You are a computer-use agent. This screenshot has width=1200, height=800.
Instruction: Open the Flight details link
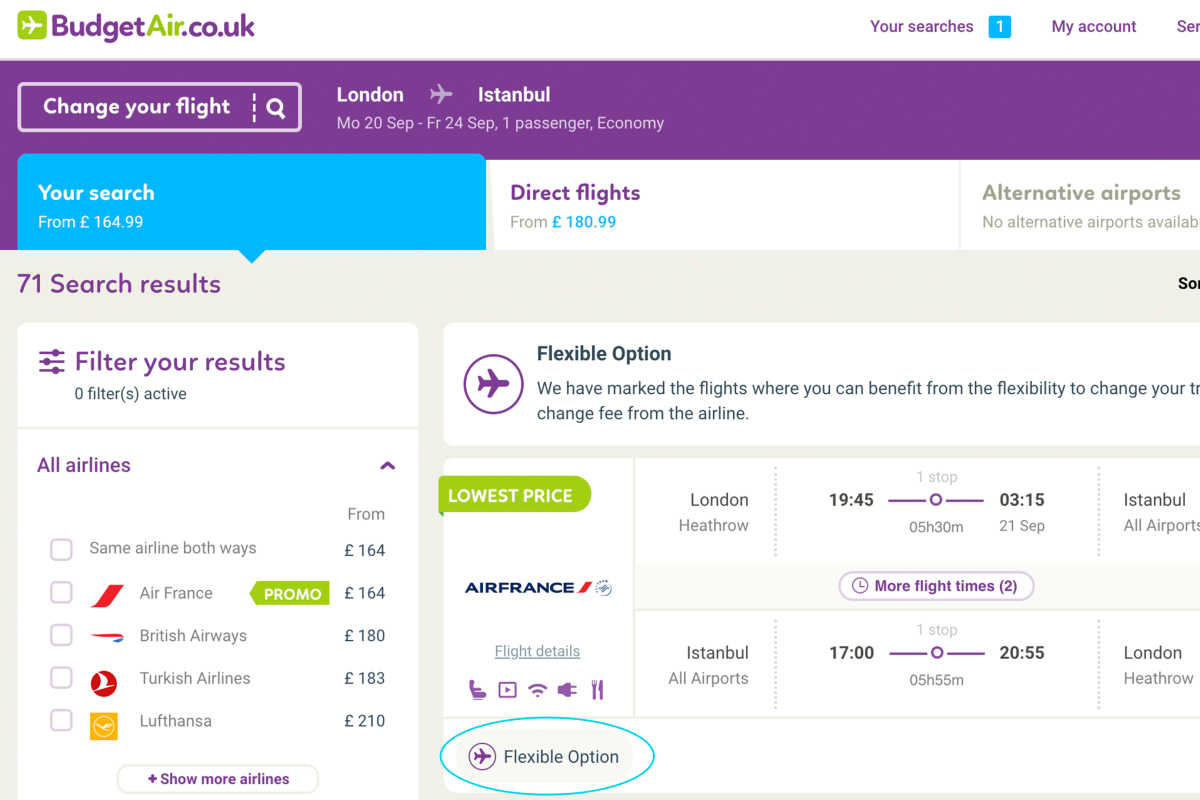pyautogui.click(x=537, y=651)
